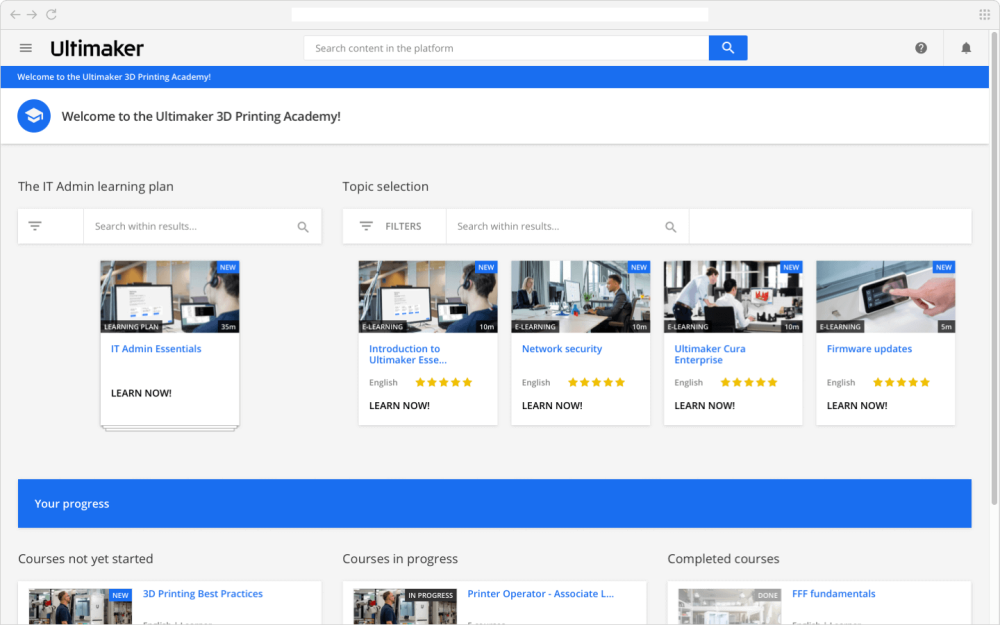Open filter icon in IT Admin learning plan
Image resolution: width=1000 pixels, height=625 pixels.
click(x=35, y=226)
